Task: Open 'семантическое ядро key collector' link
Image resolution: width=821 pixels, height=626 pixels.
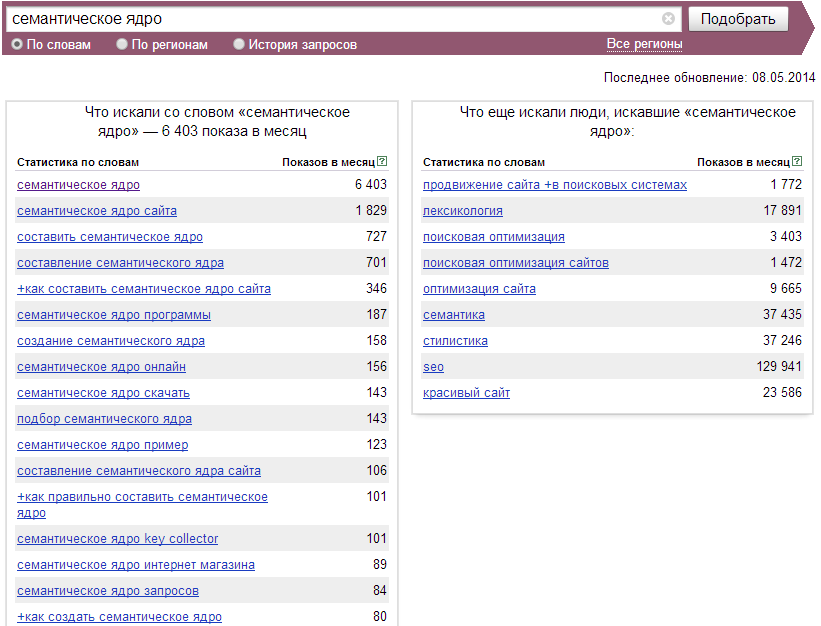Action: (x=117, y=539)
